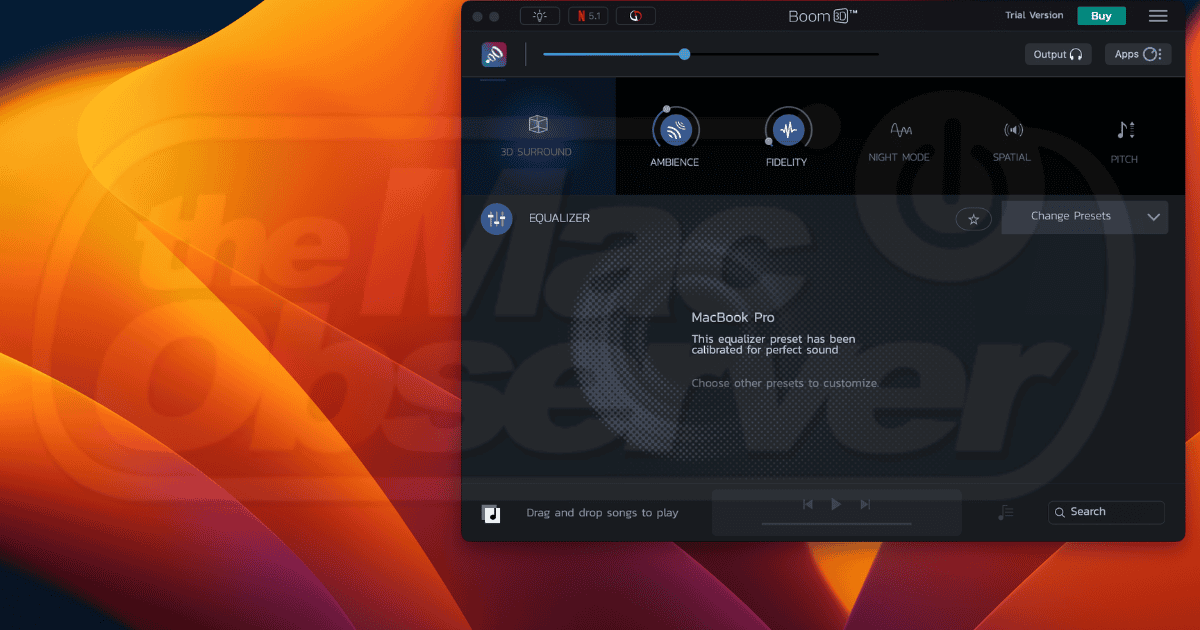
Task: Expand the Change Presets dropdown
Action: pyautogui.click(x=1084, y=217)
